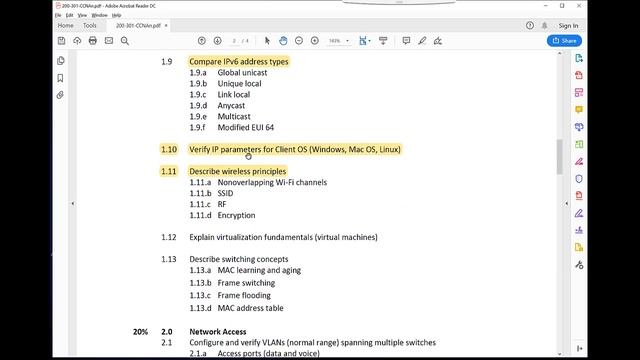Activate the Hand pan tool
640x360 pixels.
[283, 41]
